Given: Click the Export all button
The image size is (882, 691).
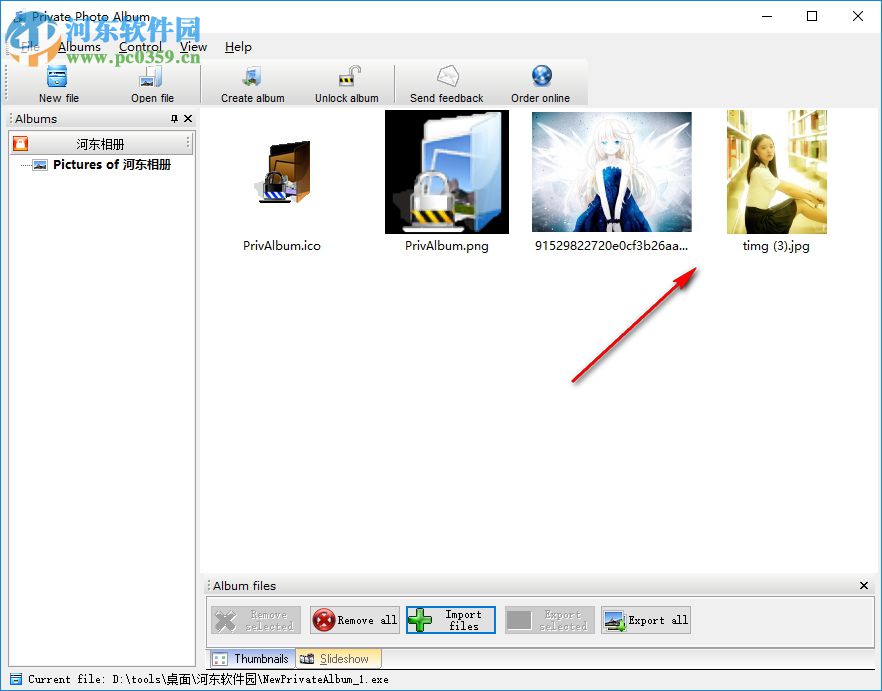Looking at the screenshot, I should tap(646, 620).
